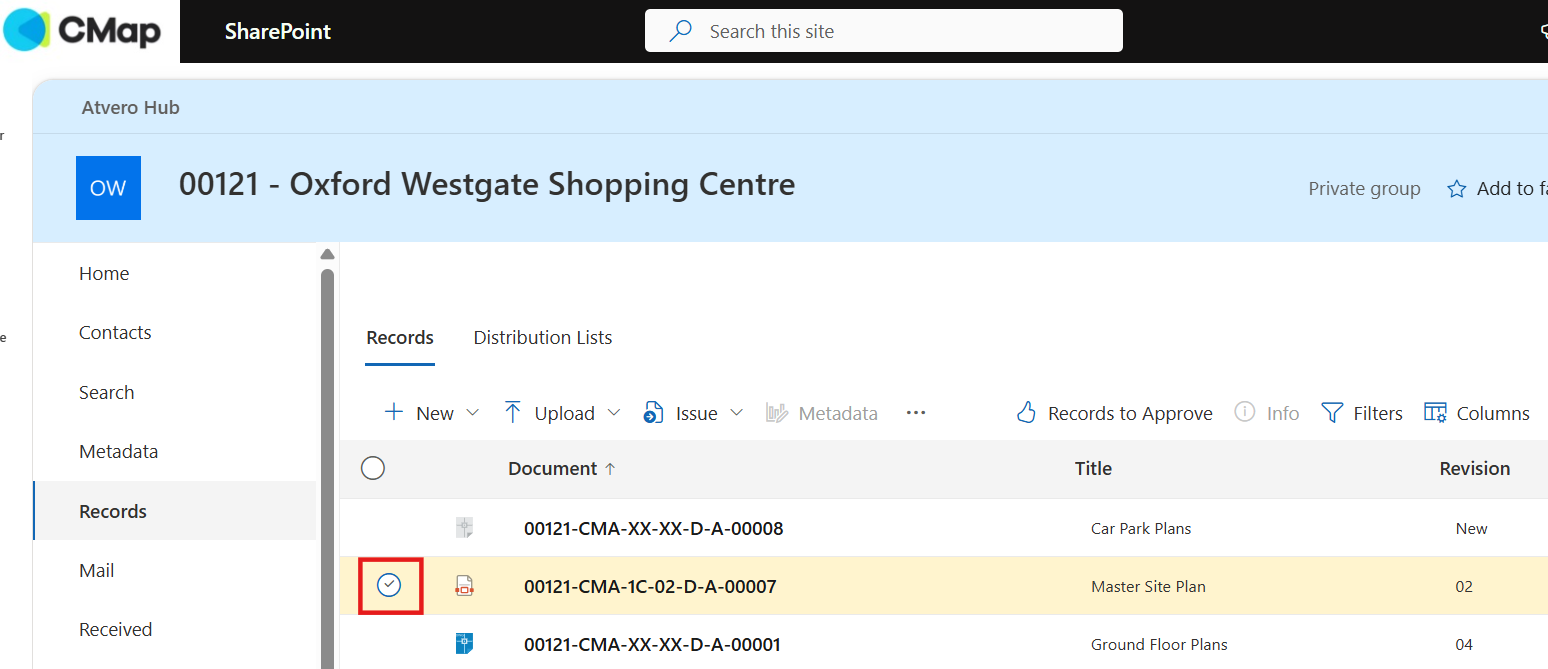Click the Issue document icon
This screenshot has width=1548, height=669.
(x=654, y=413)
